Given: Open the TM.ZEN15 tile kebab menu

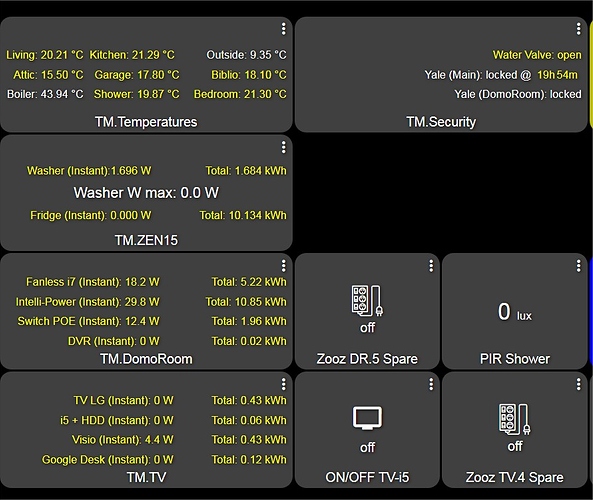Looking at the screenshot, I should [283, 147].
